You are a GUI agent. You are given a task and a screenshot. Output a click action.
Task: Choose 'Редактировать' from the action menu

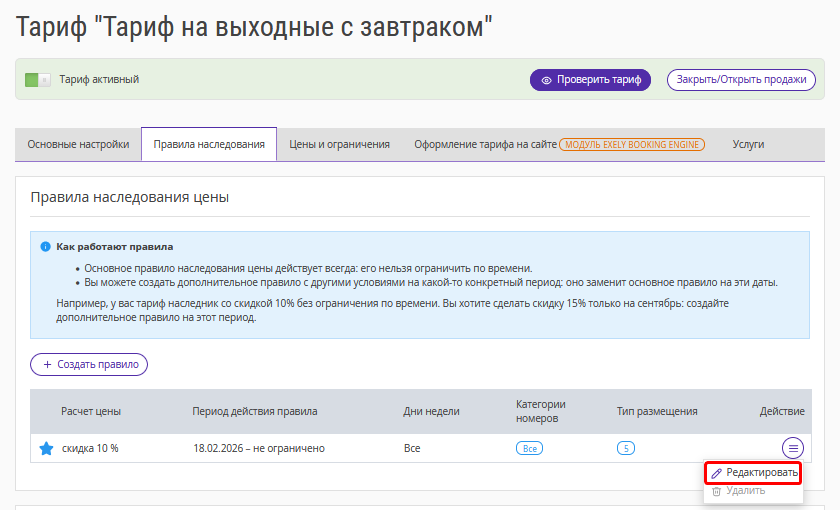pos(761,472)
